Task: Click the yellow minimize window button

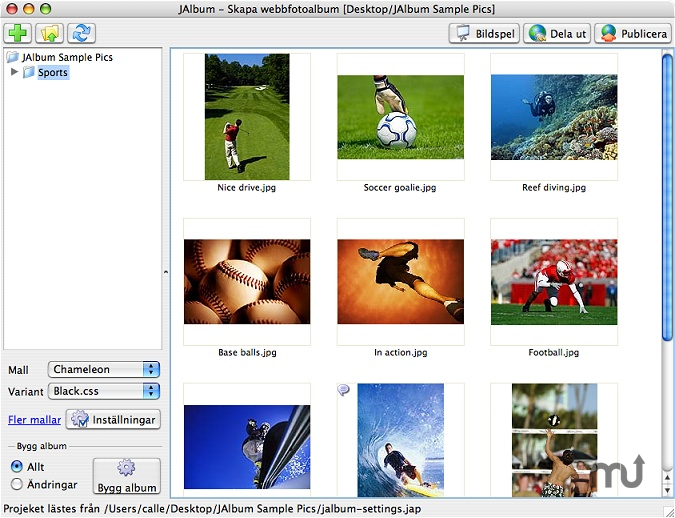Action: [28, 9]
